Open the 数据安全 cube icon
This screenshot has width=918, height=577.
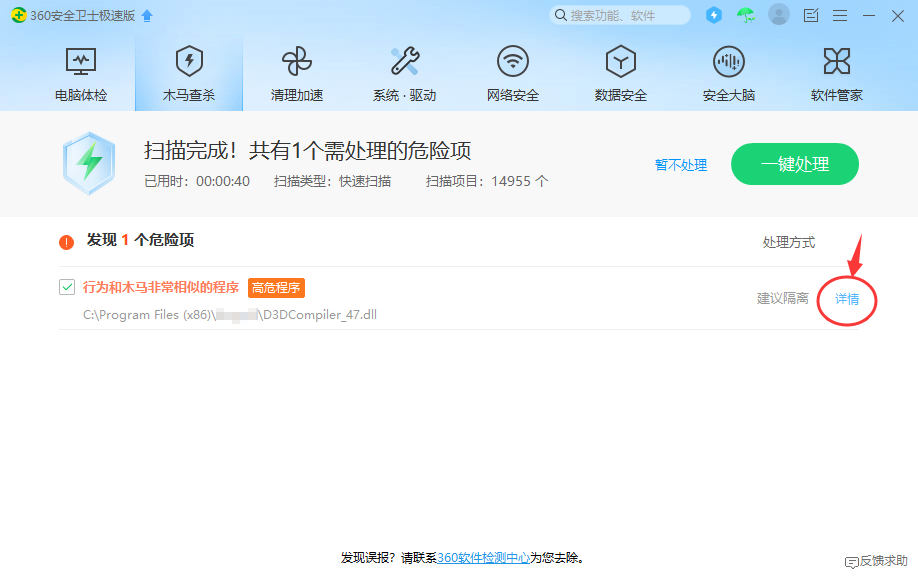(x=621, y=62)
